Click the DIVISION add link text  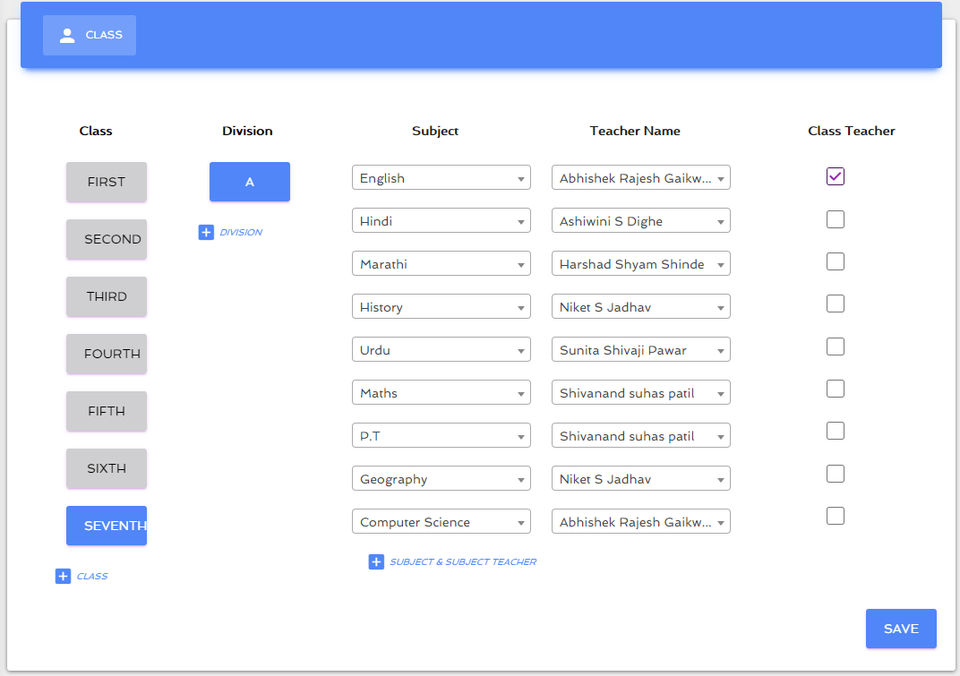tap(241, 232)
